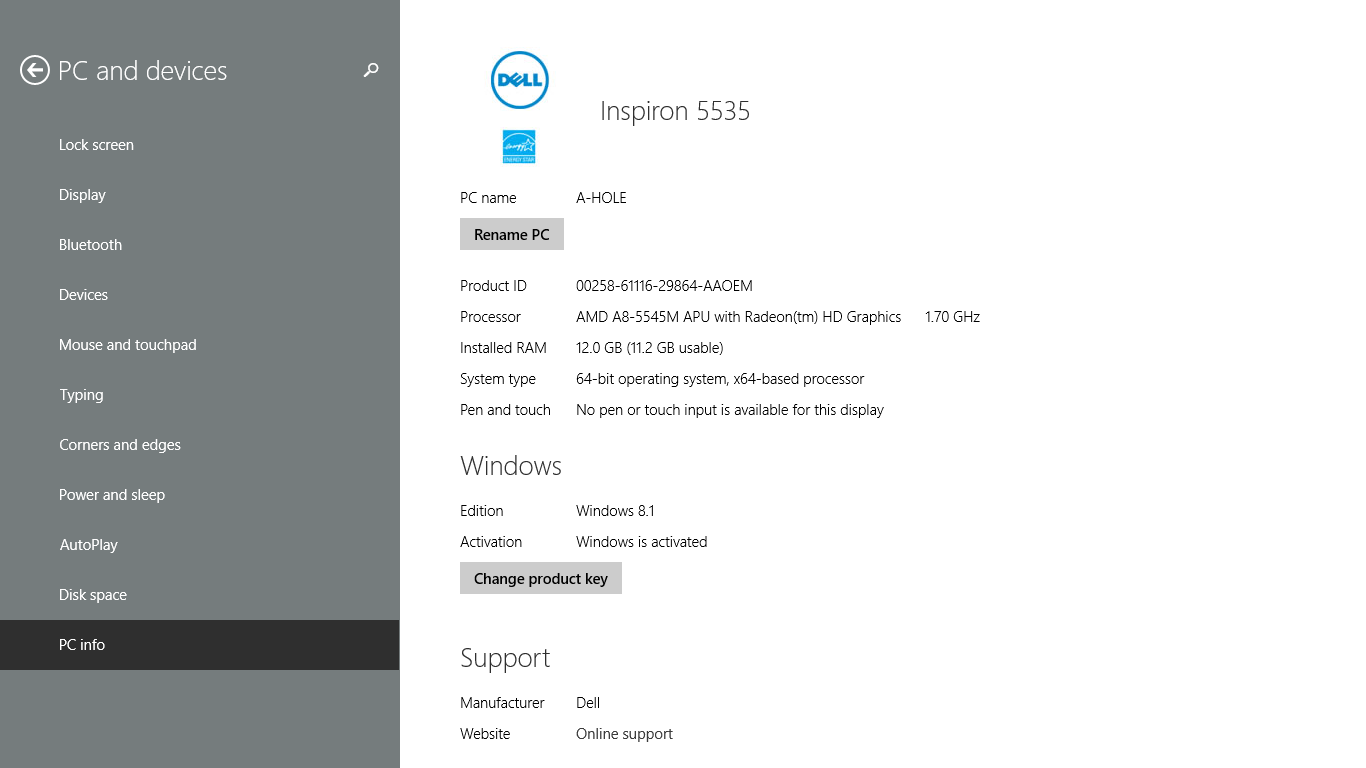This screenshot has height=768, width=1366.
Task: Choose Mouse and touchpad
Action: 200,345
